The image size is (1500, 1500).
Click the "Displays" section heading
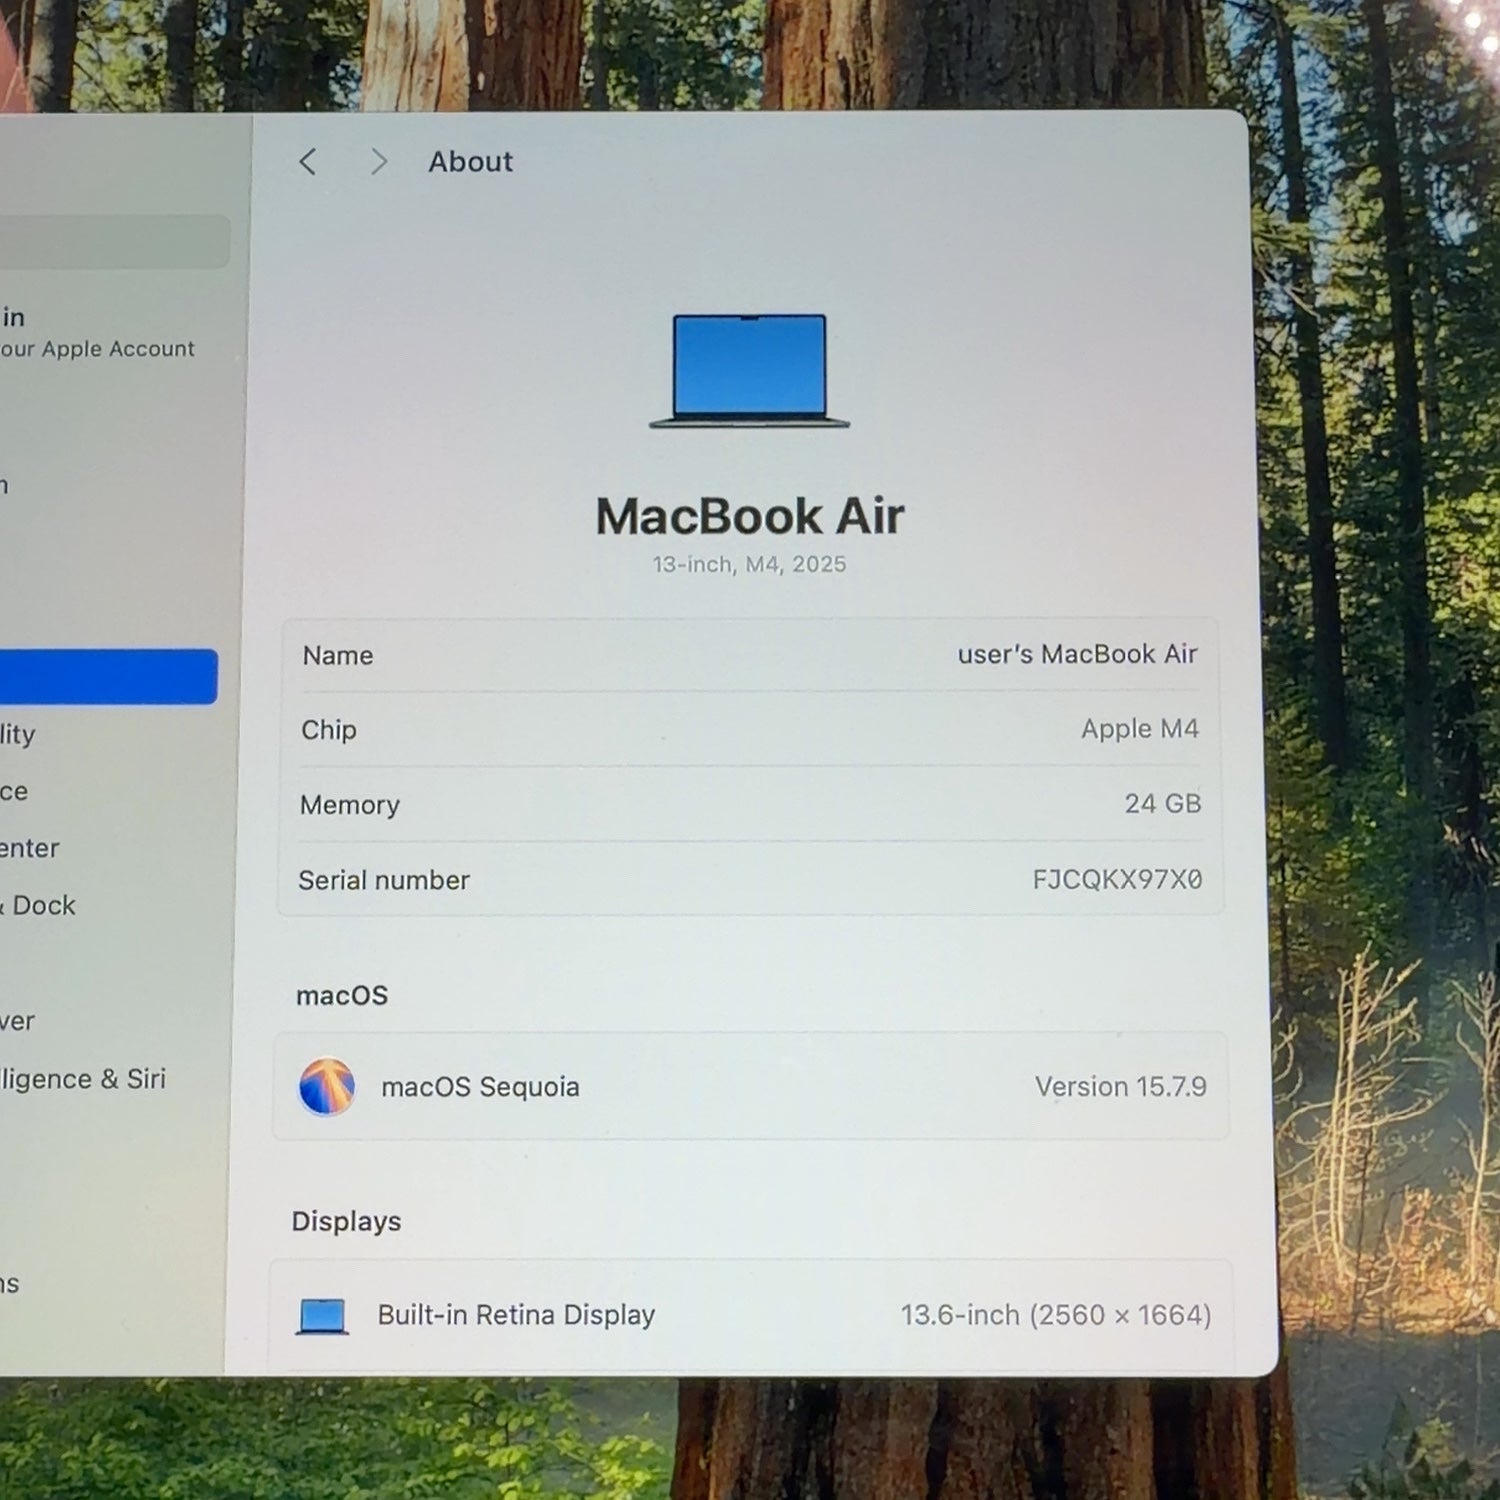[346, 1222]
